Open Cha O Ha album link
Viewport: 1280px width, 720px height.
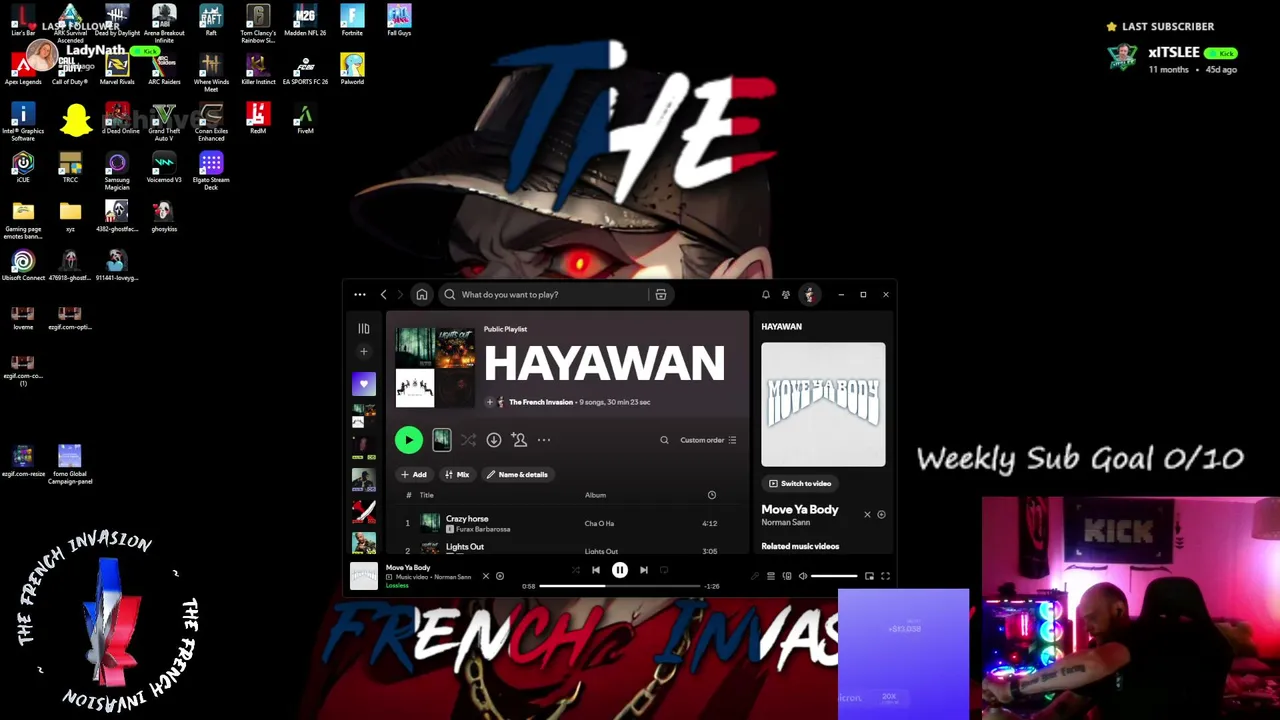pyautogui.click(x=599, y=524)
